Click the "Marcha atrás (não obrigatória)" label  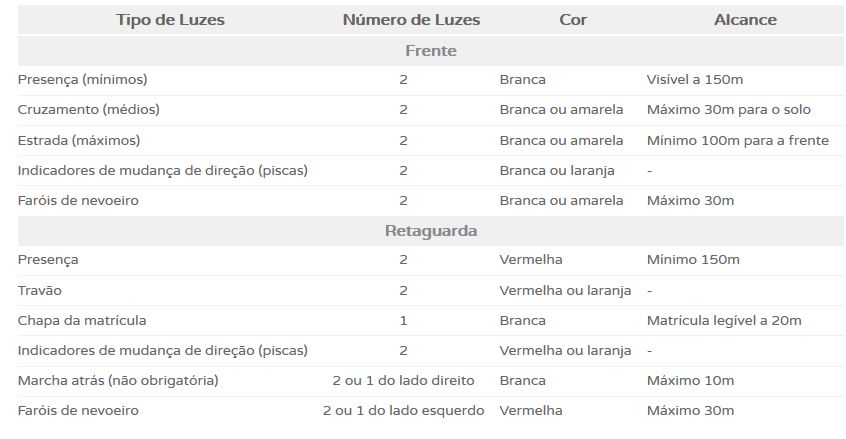click(x=118, y=381)
